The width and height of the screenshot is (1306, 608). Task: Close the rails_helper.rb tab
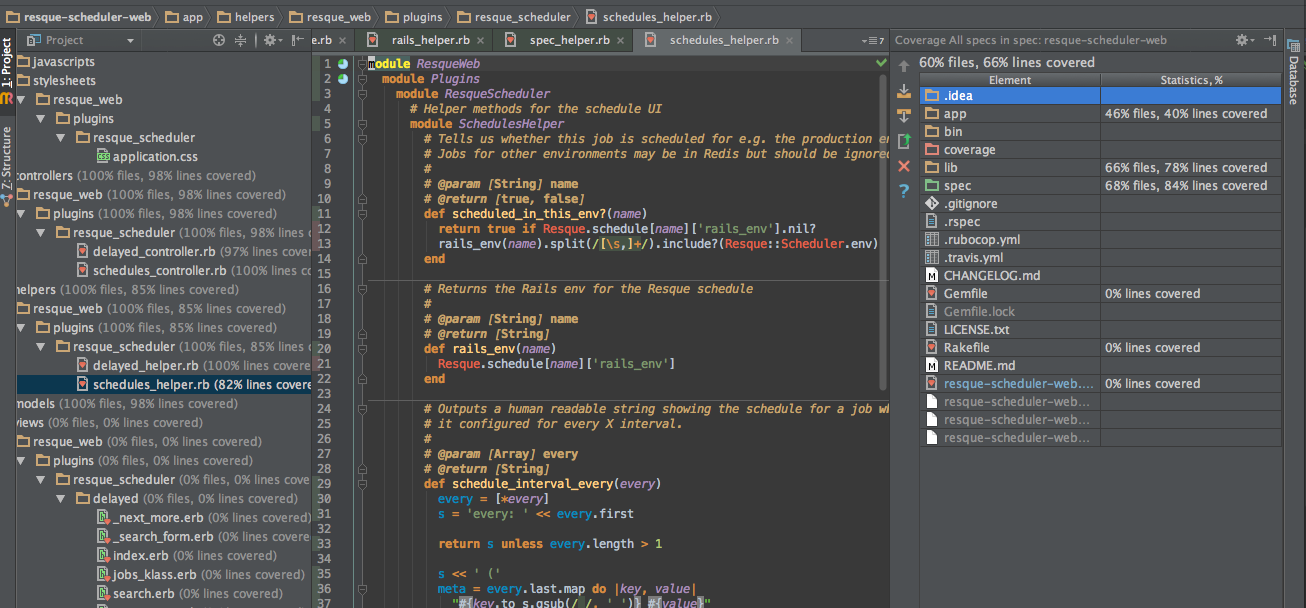(482, 41)
